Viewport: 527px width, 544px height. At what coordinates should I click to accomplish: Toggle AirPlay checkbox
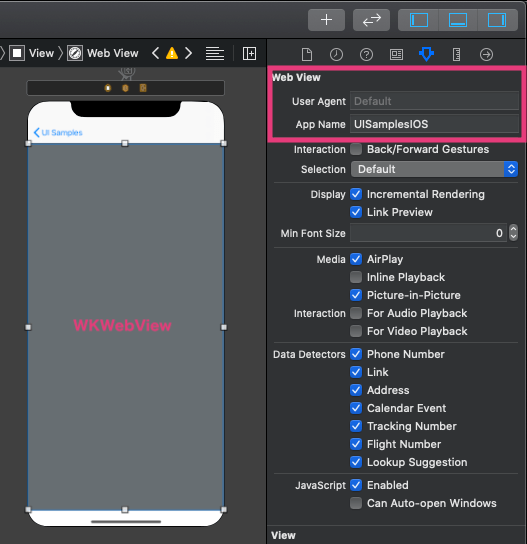356,259
